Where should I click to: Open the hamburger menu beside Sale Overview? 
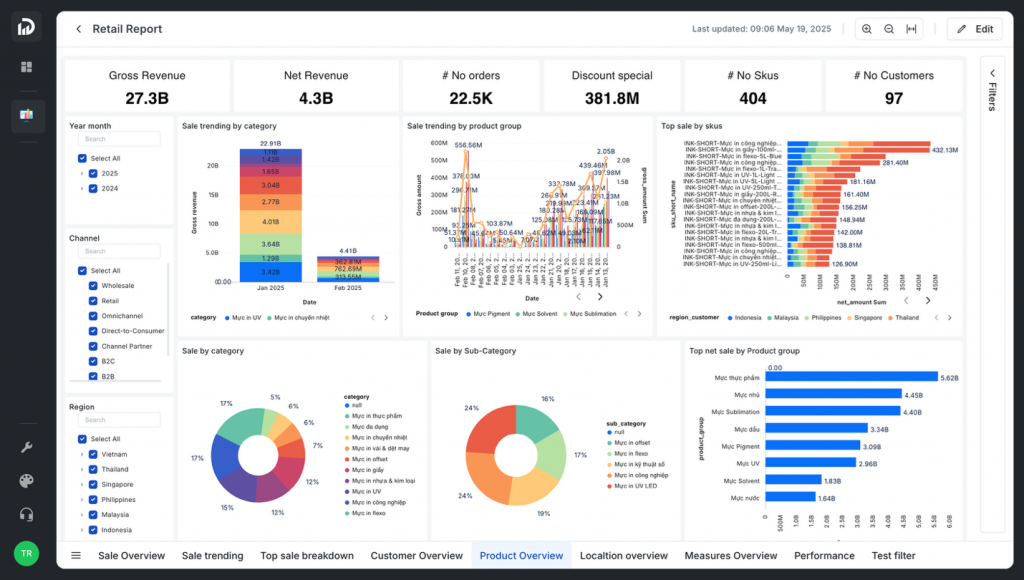click(76, 555)
